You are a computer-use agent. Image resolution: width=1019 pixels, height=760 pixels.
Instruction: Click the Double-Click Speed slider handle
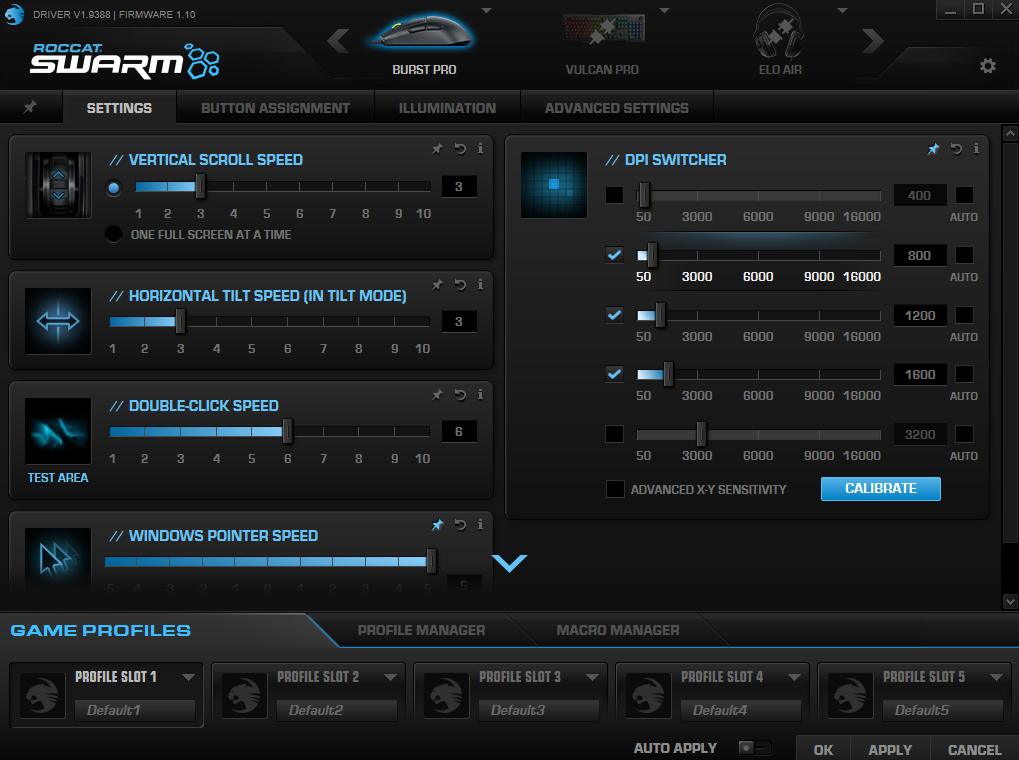[287, 431]
